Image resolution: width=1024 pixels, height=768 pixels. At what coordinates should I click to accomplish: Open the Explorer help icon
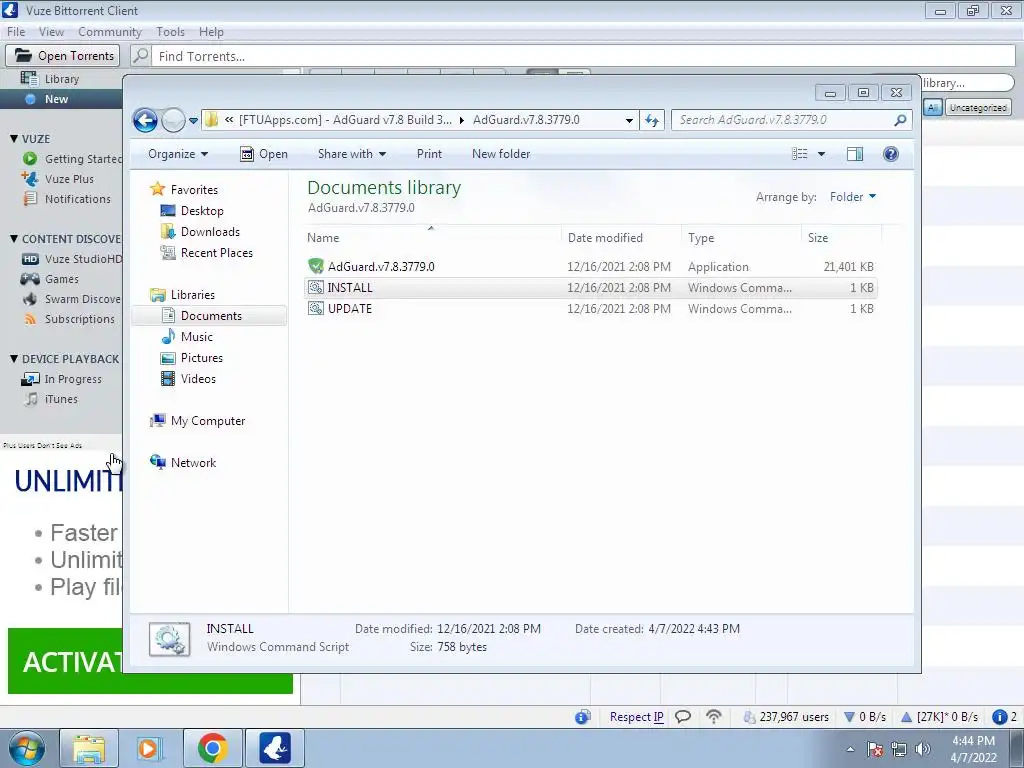pyautogui.click(x=890, y=154)
